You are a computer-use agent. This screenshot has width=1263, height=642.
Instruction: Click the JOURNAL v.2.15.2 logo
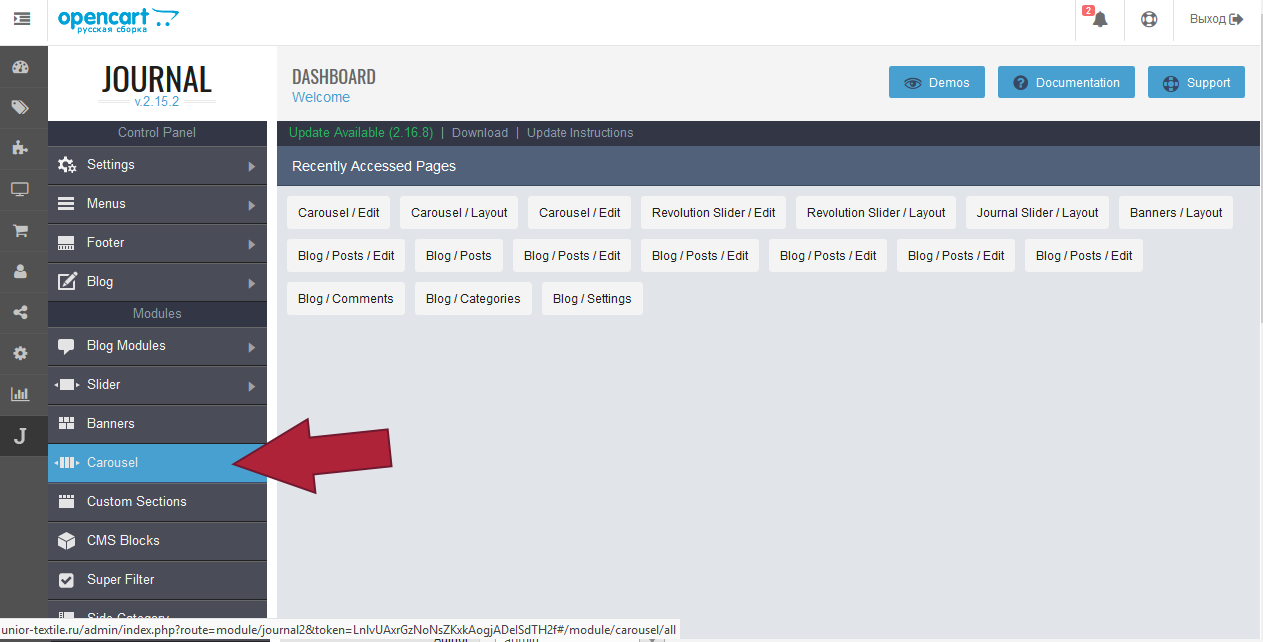(x=157, y=85)
